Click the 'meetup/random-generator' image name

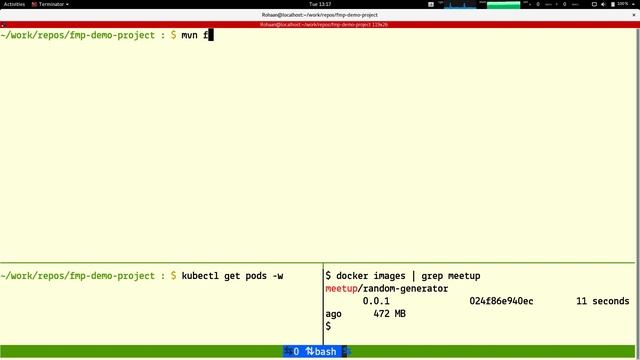(387, 289)
